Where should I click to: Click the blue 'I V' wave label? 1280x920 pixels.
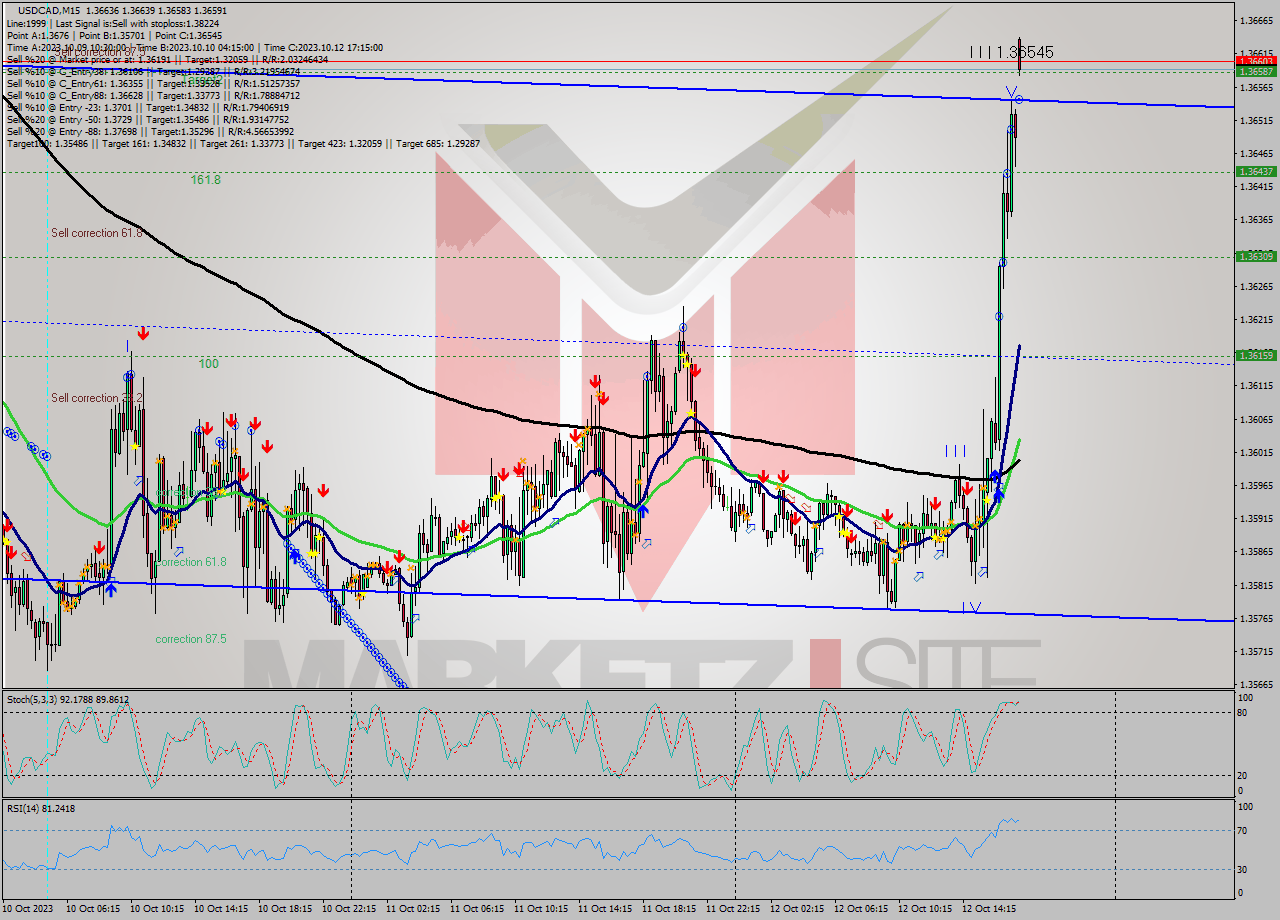click(x=971, y=608)
